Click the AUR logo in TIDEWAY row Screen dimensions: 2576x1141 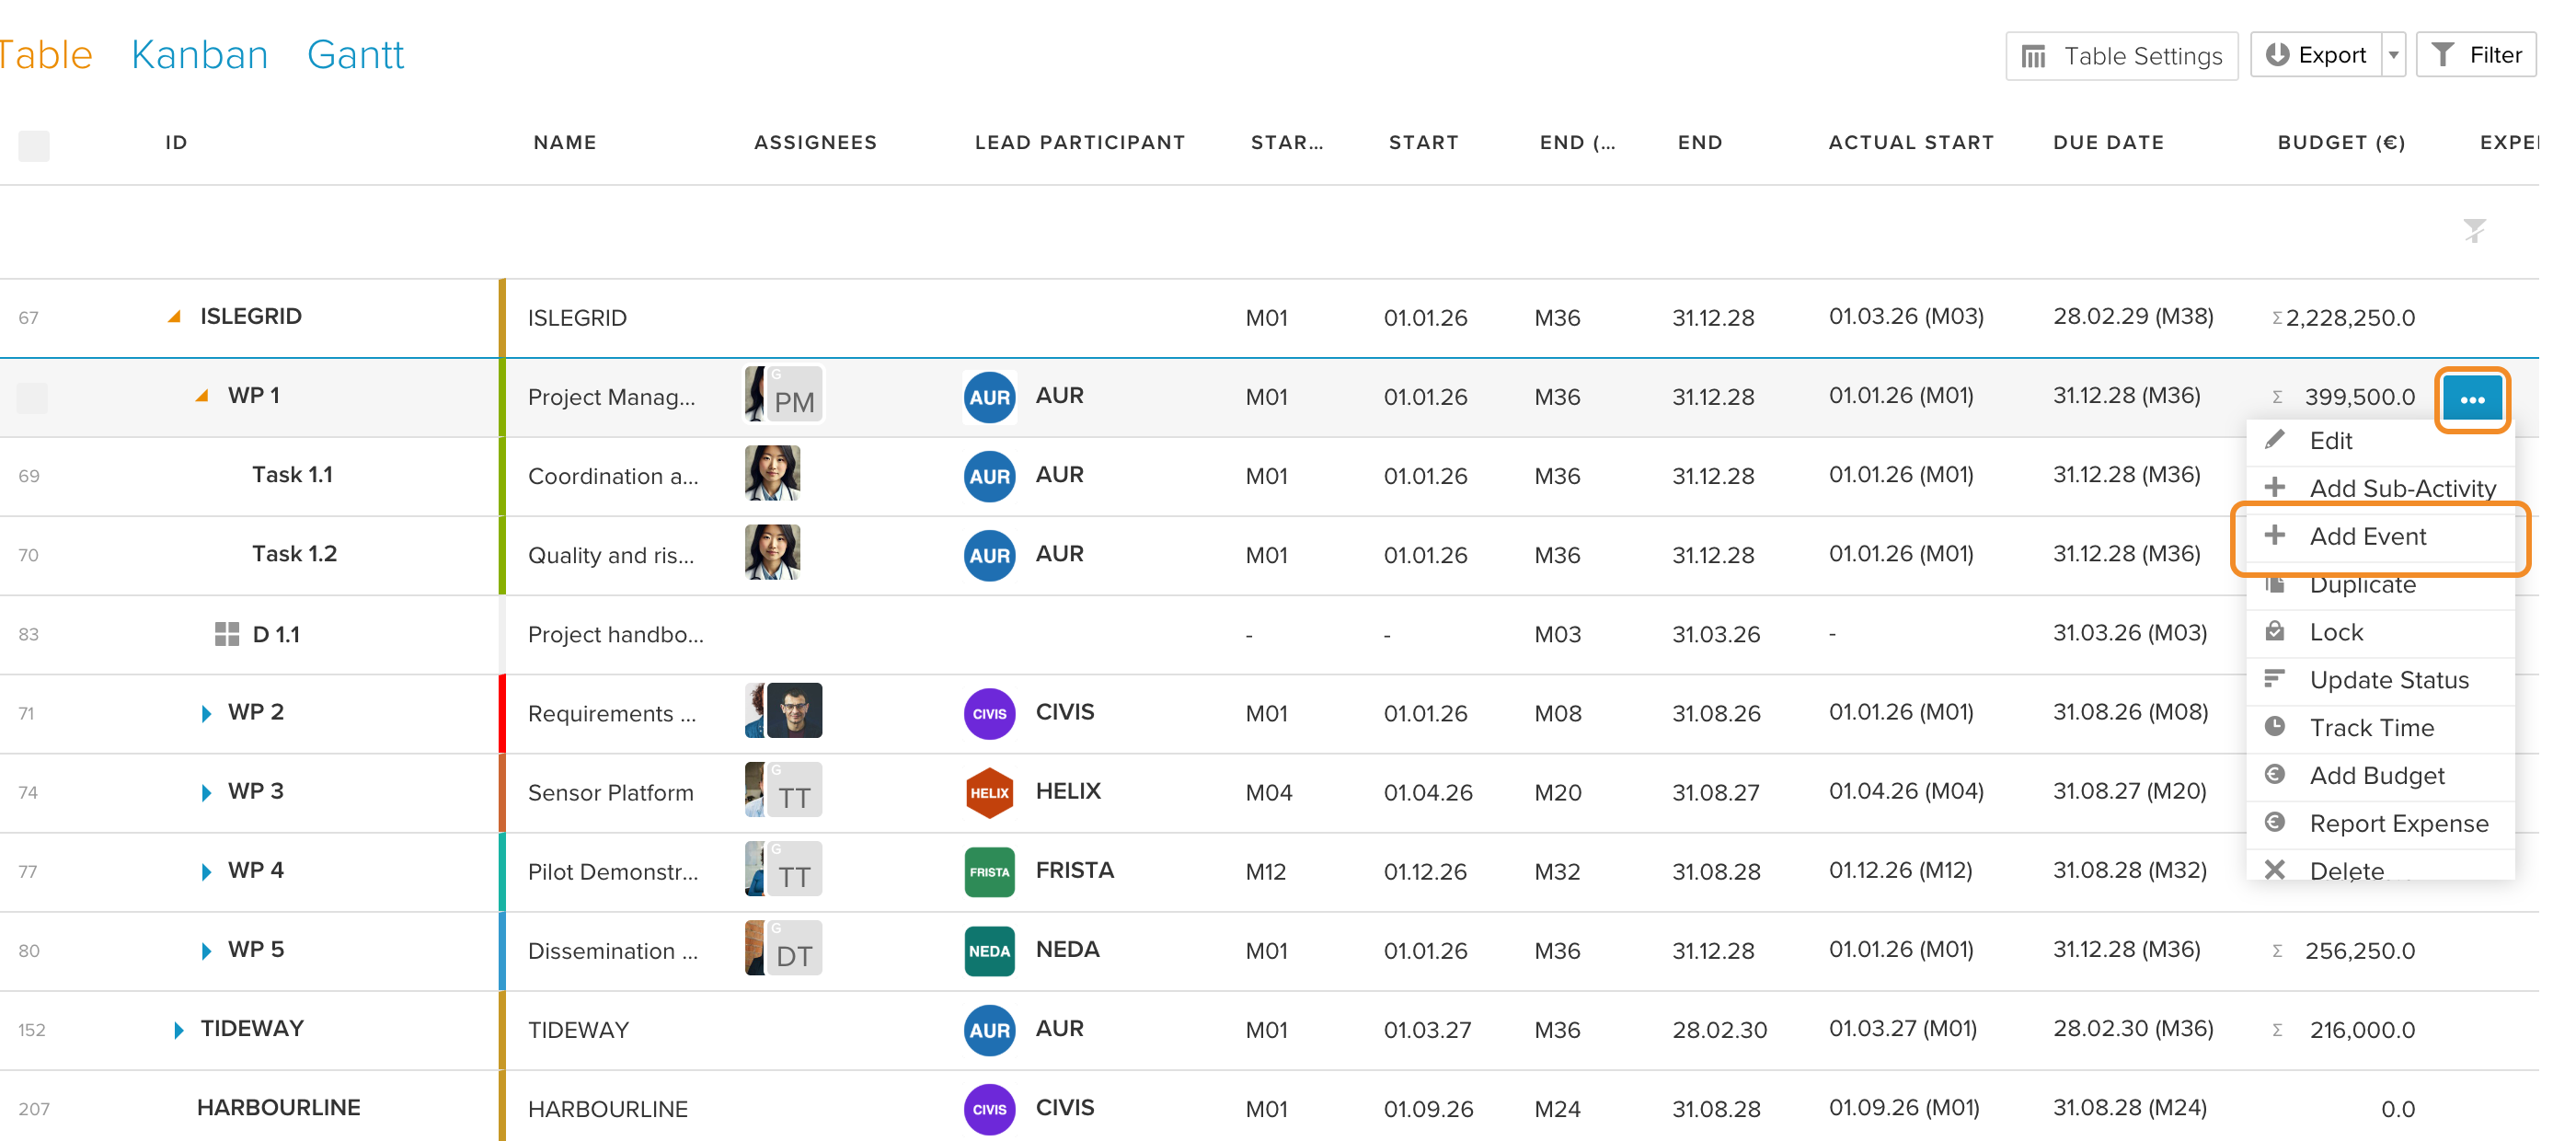989,1030
